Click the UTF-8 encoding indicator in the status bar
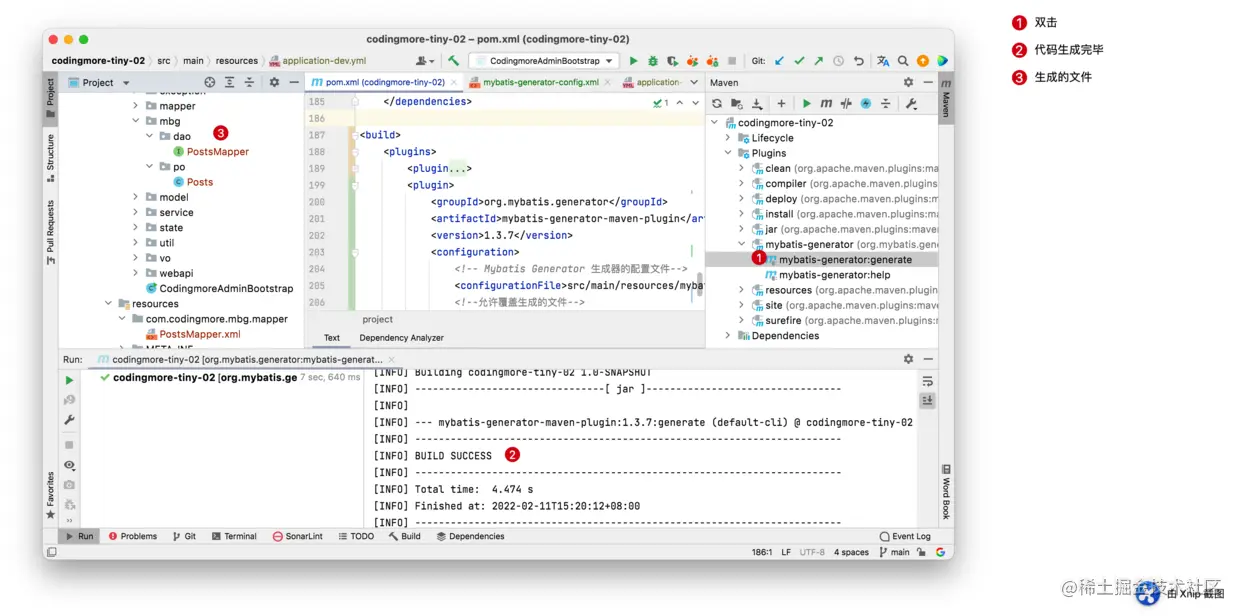The image size is (1240, 616). tap(812, 552)
